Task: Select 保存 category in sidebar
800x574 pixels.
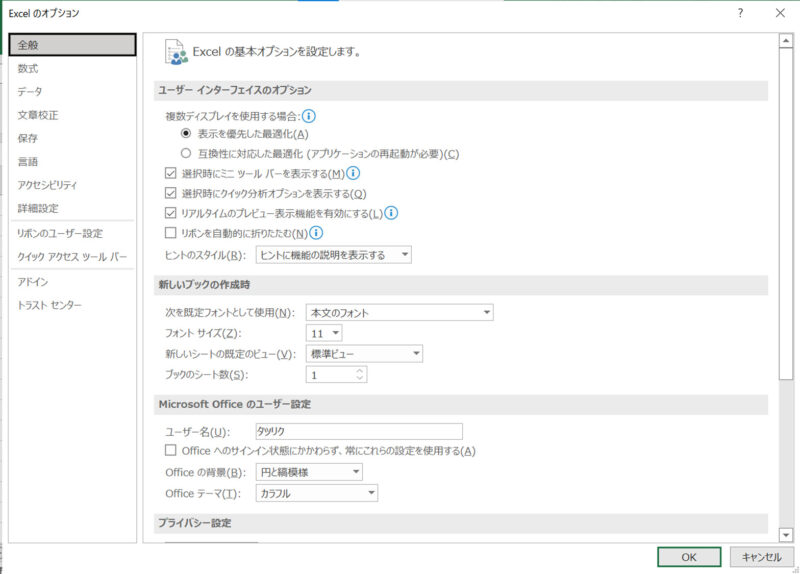Action: tap(72, 138)
